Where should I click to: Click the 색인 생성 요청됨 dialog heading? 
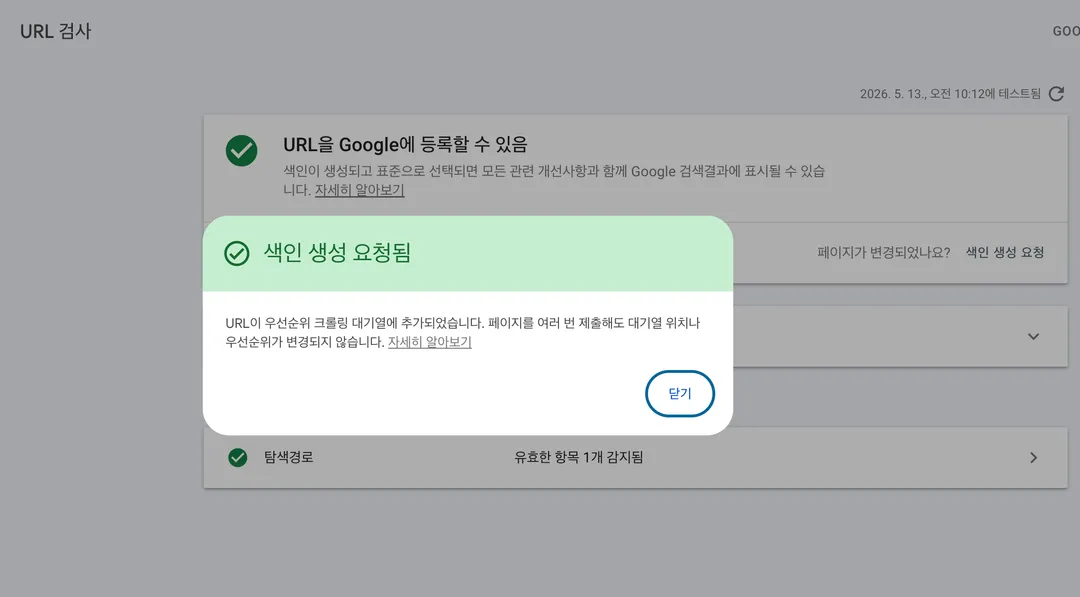coord(338,253)
